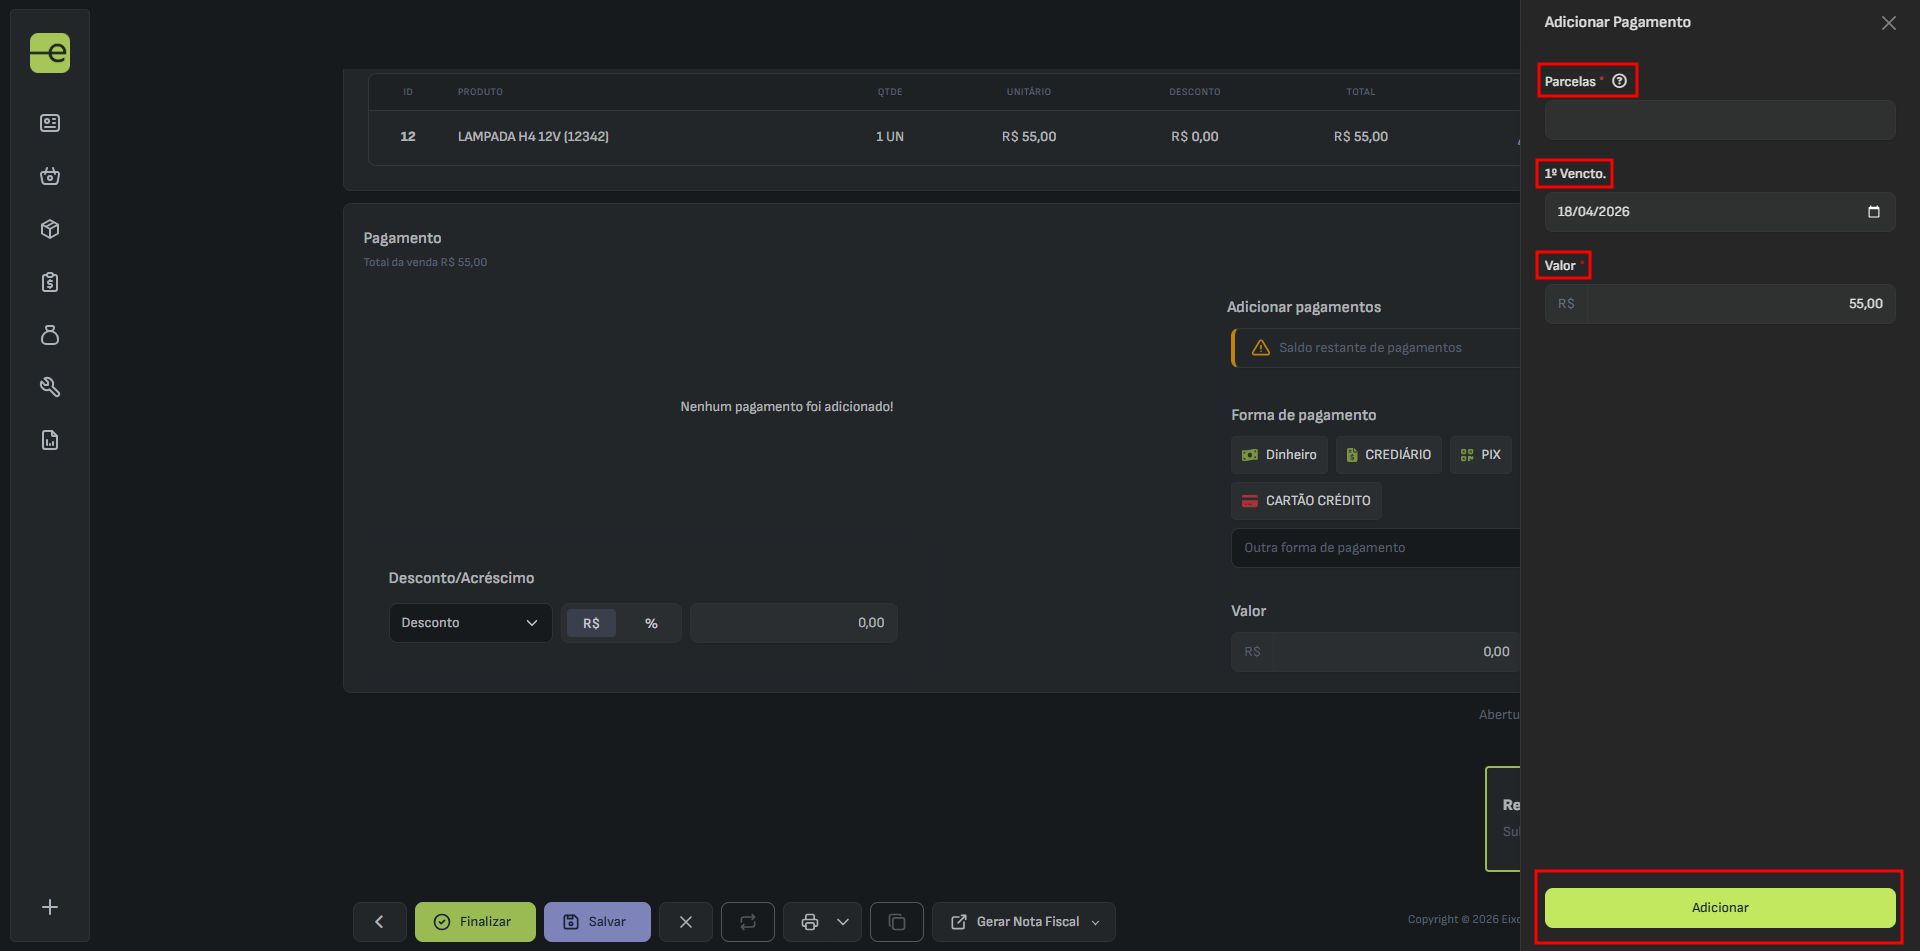The width and height of the screenshot is (1920, 951).
Task: Open the money bag sidebar icon
Action: click(x=50, y=335)
